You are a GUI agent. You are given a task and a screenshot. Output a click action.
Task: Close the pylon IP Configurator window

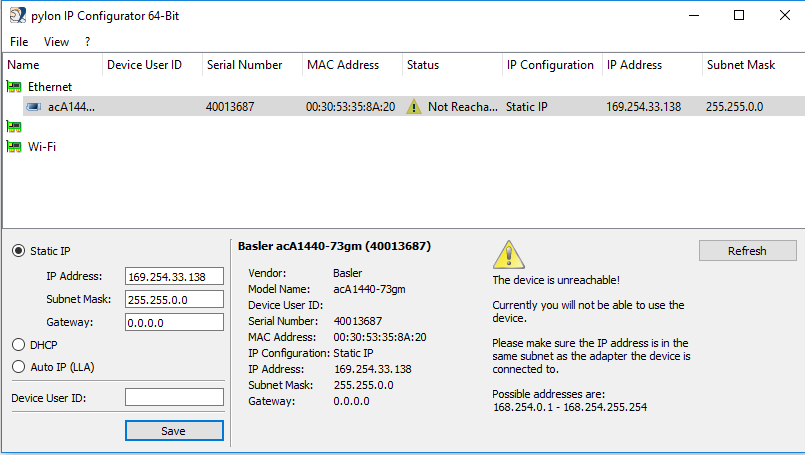(784, 15)
